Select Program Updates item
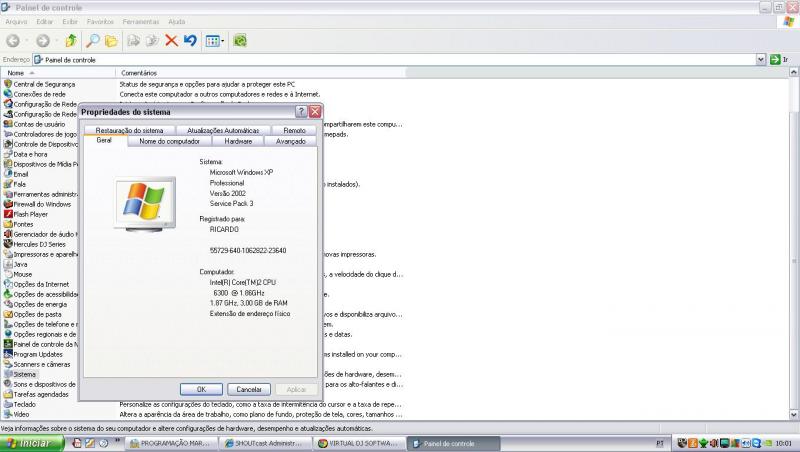The width and height of the screenshot is (800, 452). pos(33,355)
